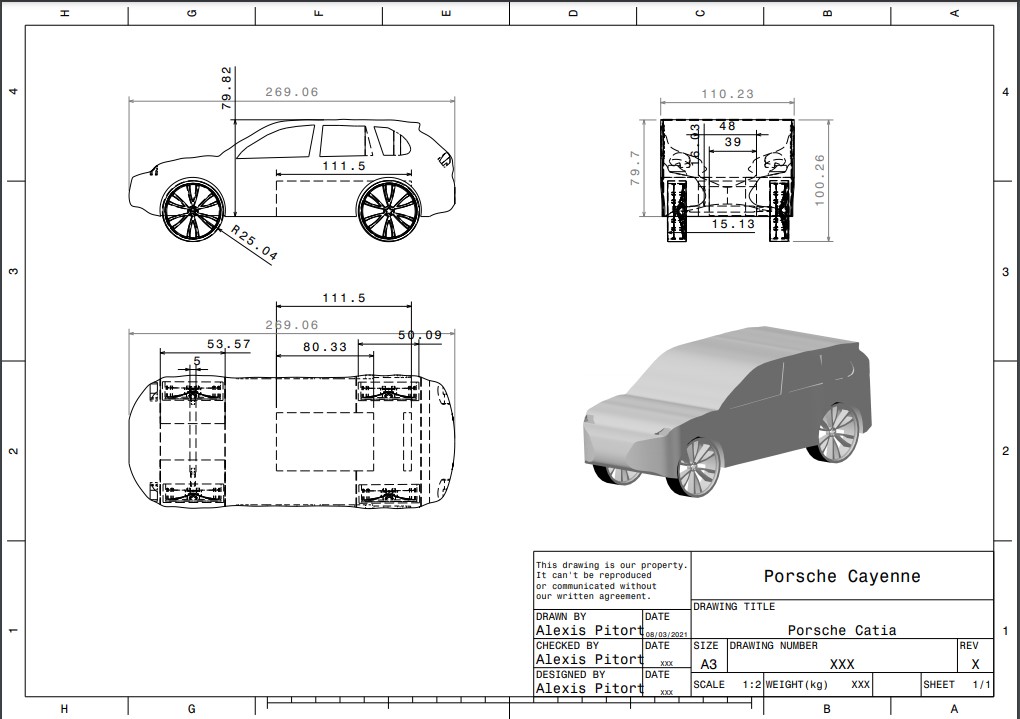Select the SHEET 1/1 entry
This screenshot has height=719, width=1020.
[957, 685]
